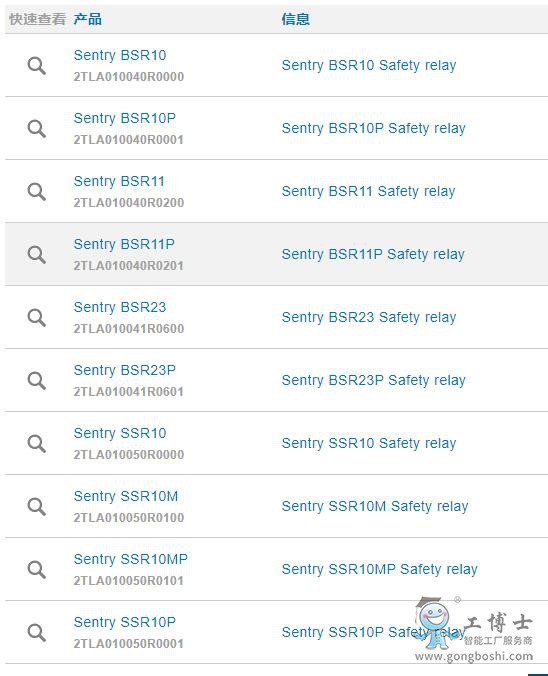
Task: Open quick view for Sentry BSR11P
Action: 37,254
